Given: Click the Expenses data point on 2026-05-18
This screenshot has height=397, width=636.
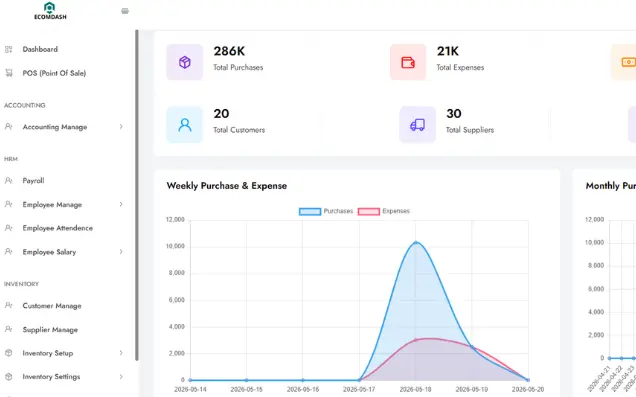Looking at the screenshot, I should click(415, 340).
